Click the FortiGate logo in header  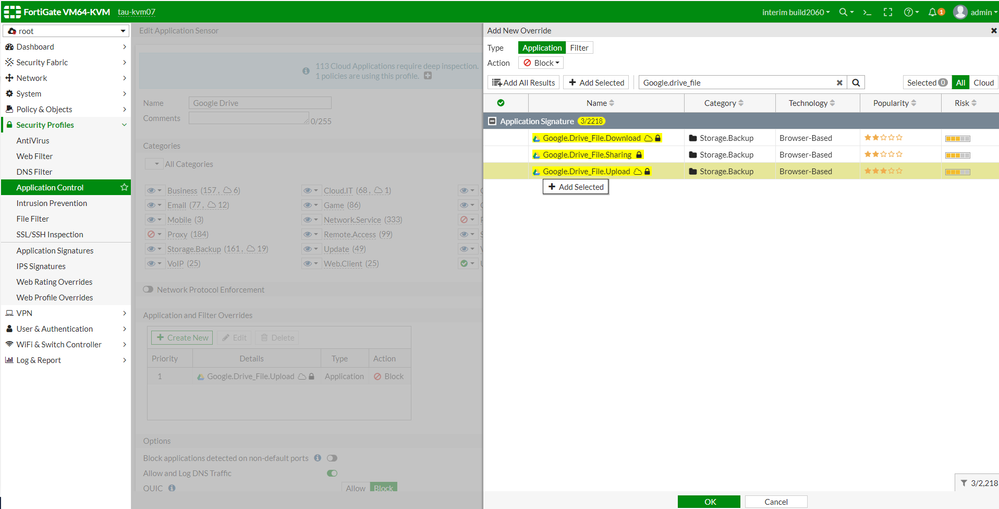pyautogui.click(x=12, y=12)
